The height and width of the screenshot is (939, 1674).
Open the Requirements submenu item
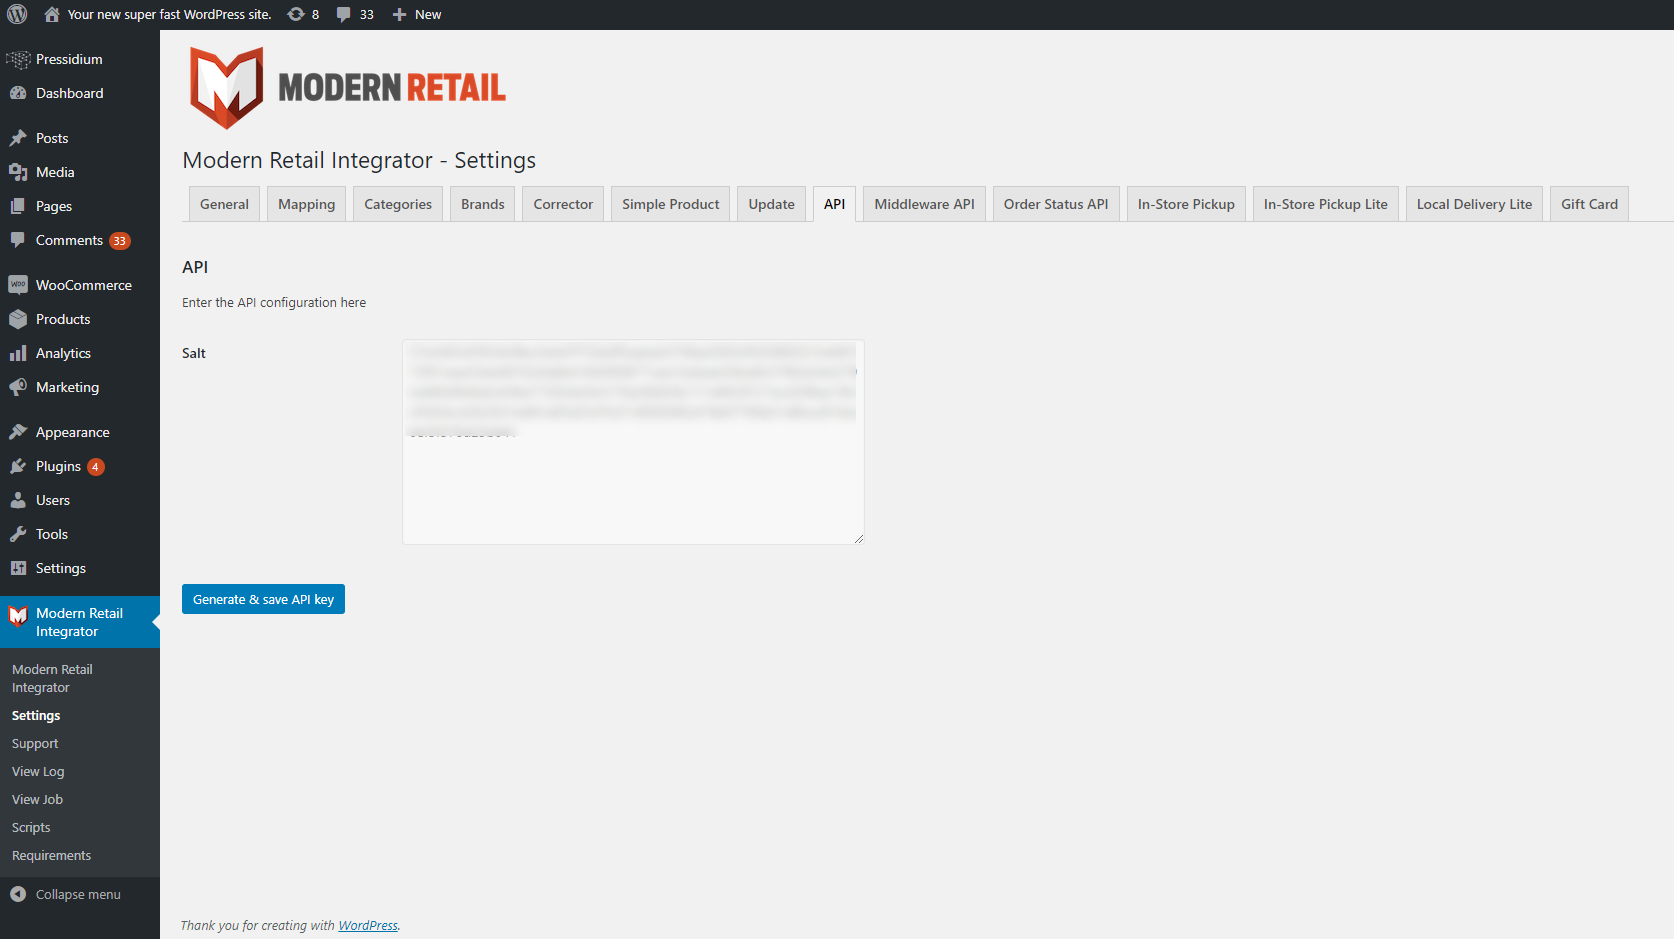click(x=51, y=855)
